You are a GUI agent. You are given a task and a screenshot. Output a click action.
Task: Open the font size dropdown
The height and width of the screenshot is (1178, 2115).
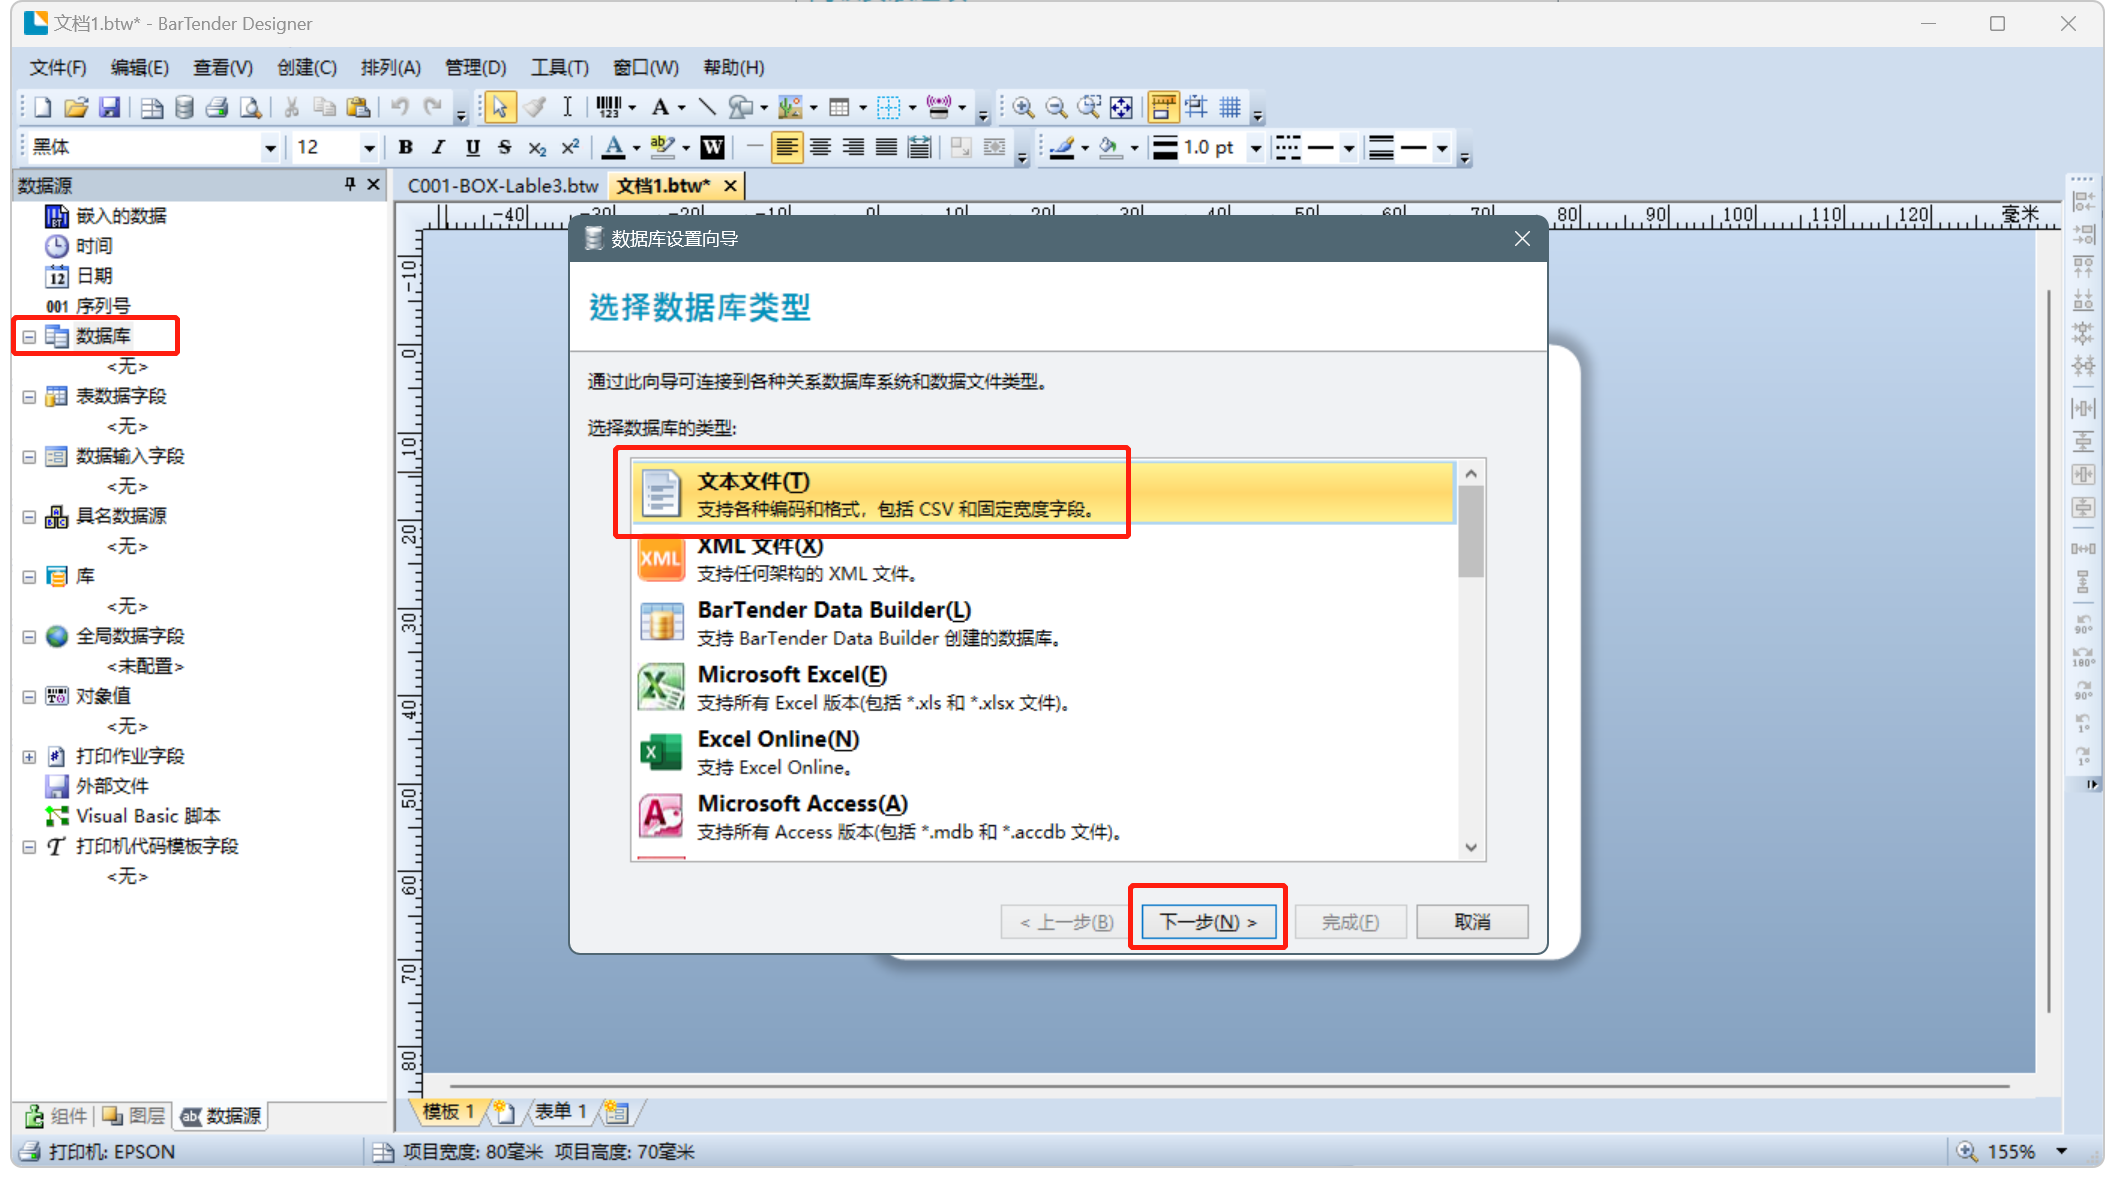(368, 148)
